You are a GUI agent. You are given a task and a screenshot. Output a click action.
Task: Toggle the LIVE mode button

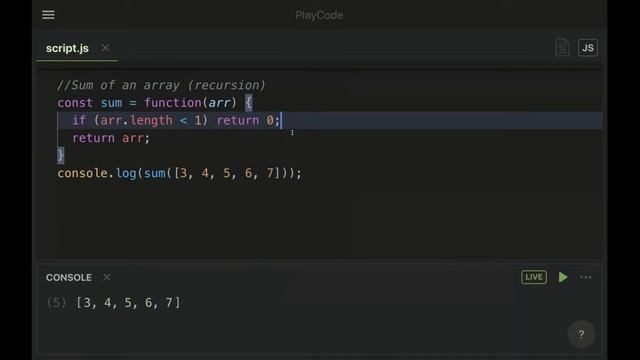pyautogui.click(x=534, y=277)
